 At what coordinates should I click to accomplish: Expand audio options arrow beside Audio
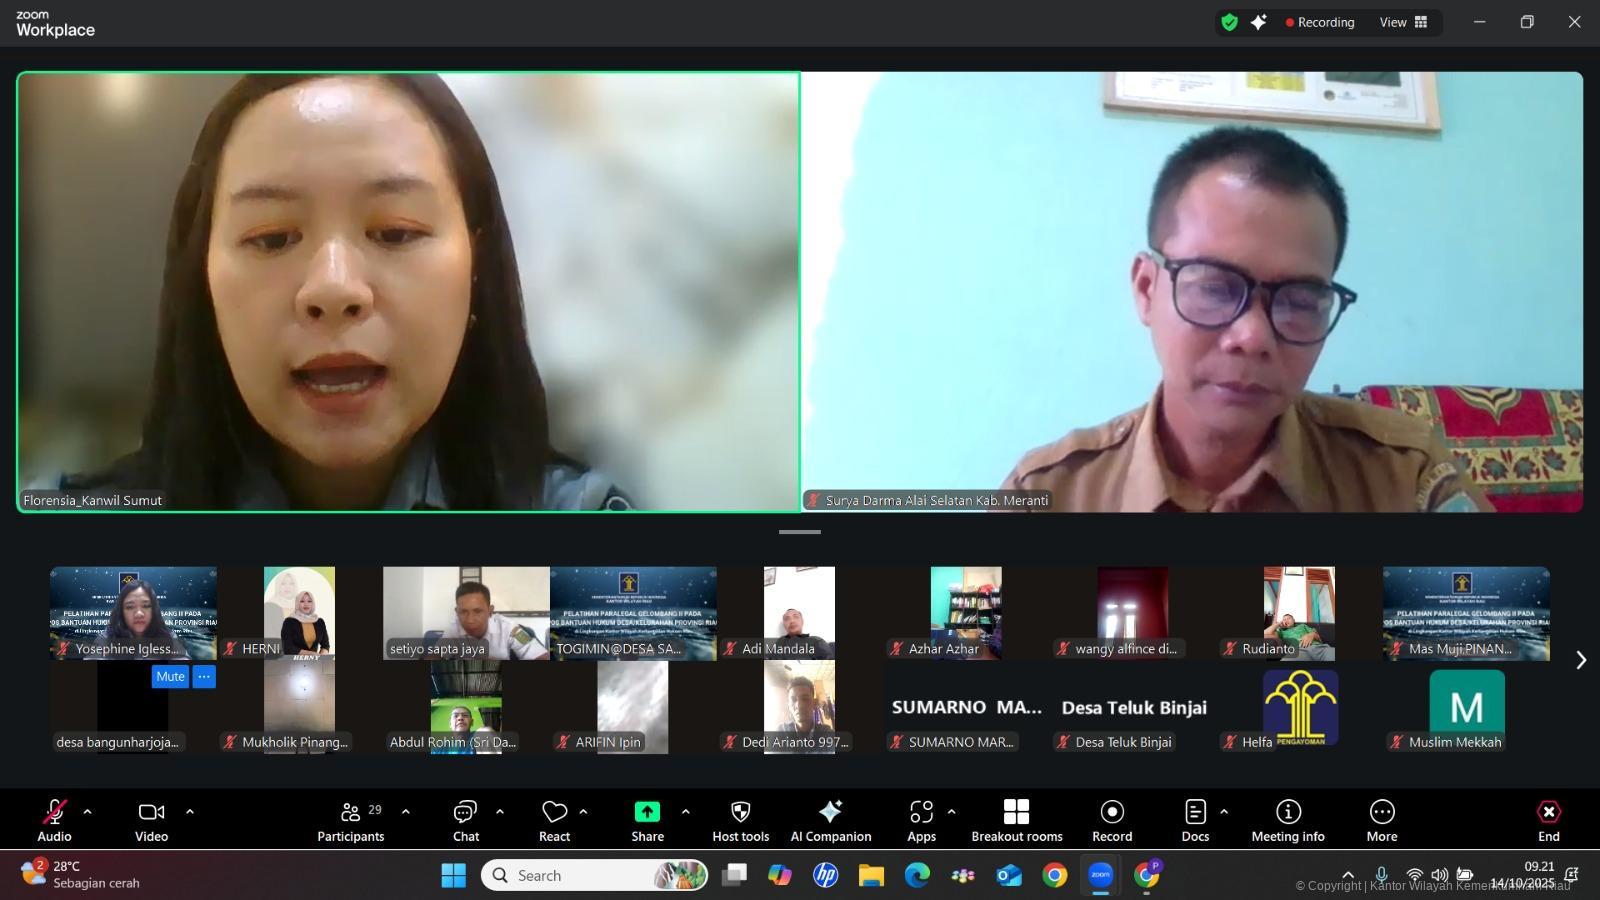coord(88,812)
